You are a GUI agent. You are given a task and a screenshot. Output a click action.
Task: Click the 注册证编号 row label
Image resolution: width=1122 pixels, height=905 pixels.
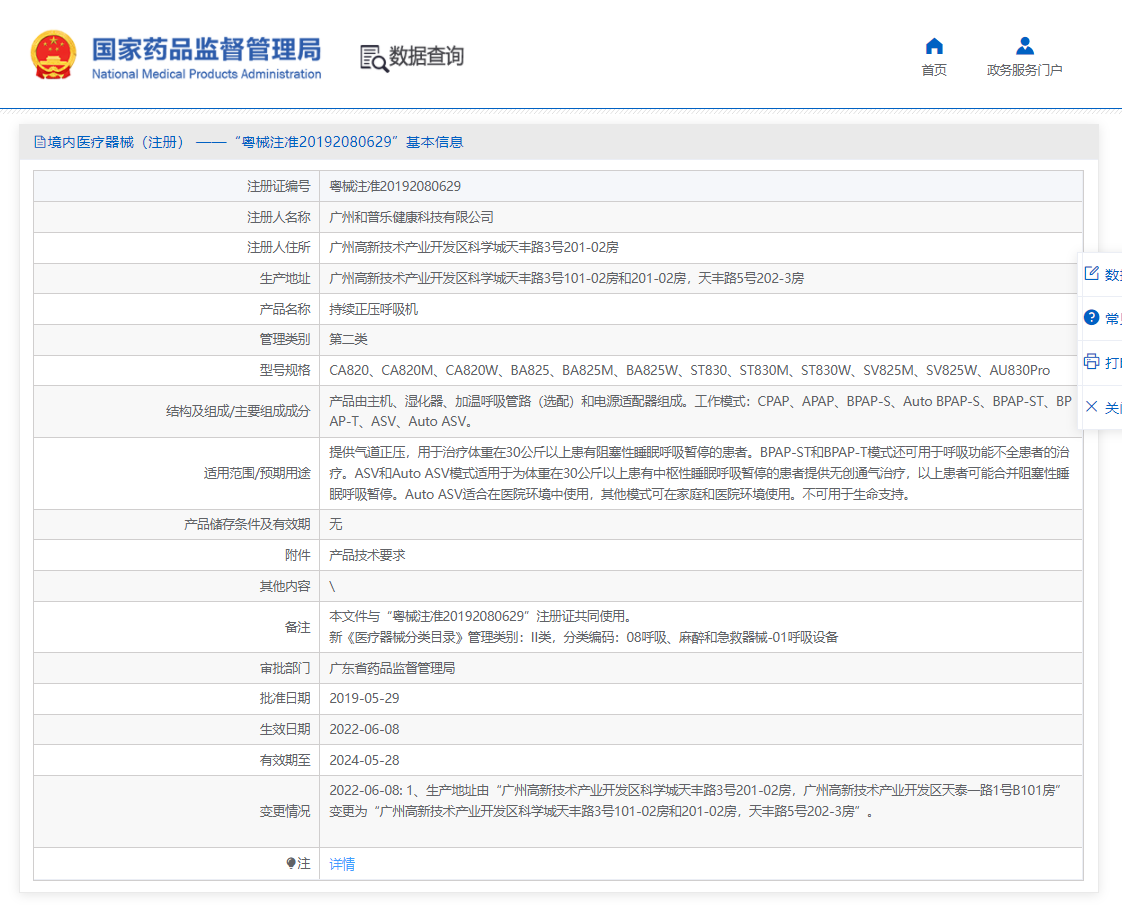tap(278, 187)
